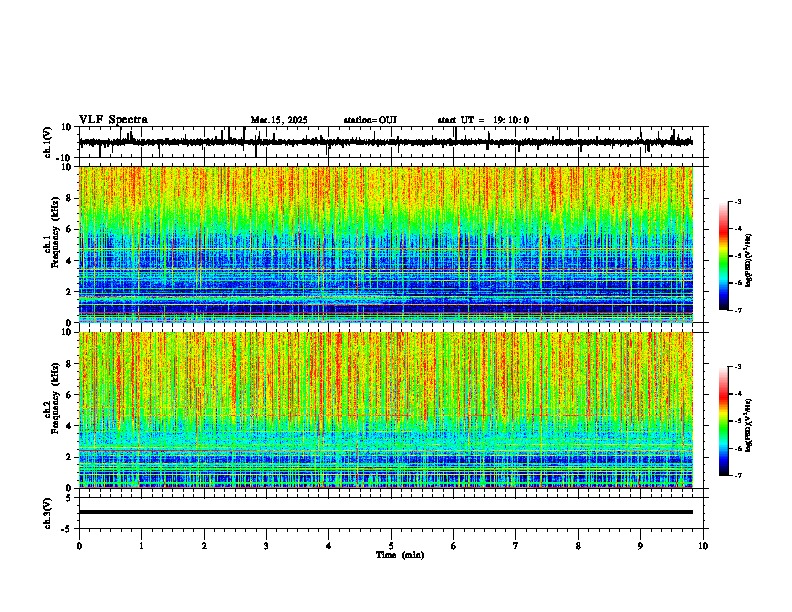The height and width of the screenshot is (612, 792).
Task: Click the "Time (min)" x-axis label
Action: [400, 555]
